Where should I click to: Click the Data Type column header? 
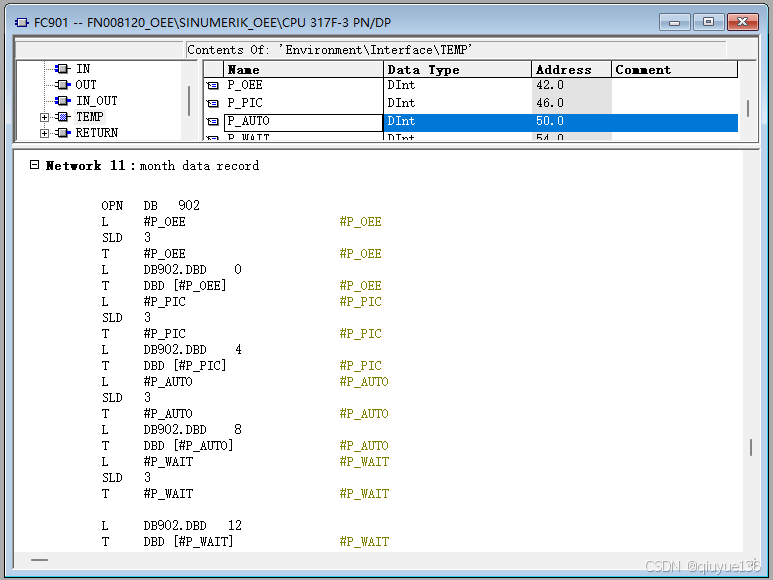[457, 69]
